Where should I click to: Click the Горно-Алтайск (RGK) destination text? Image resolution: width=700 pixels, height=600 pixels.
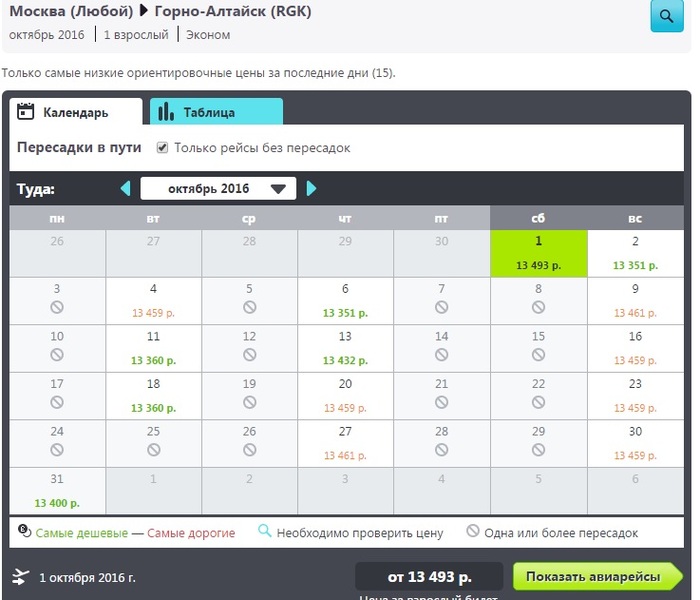pyautogui.click(x=233, y=11)
